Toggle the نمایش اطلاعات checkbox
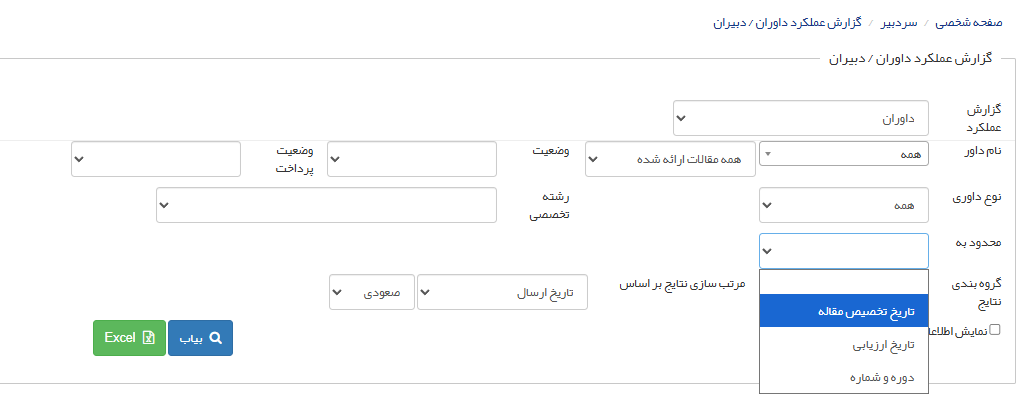 [x=994, y=330]
